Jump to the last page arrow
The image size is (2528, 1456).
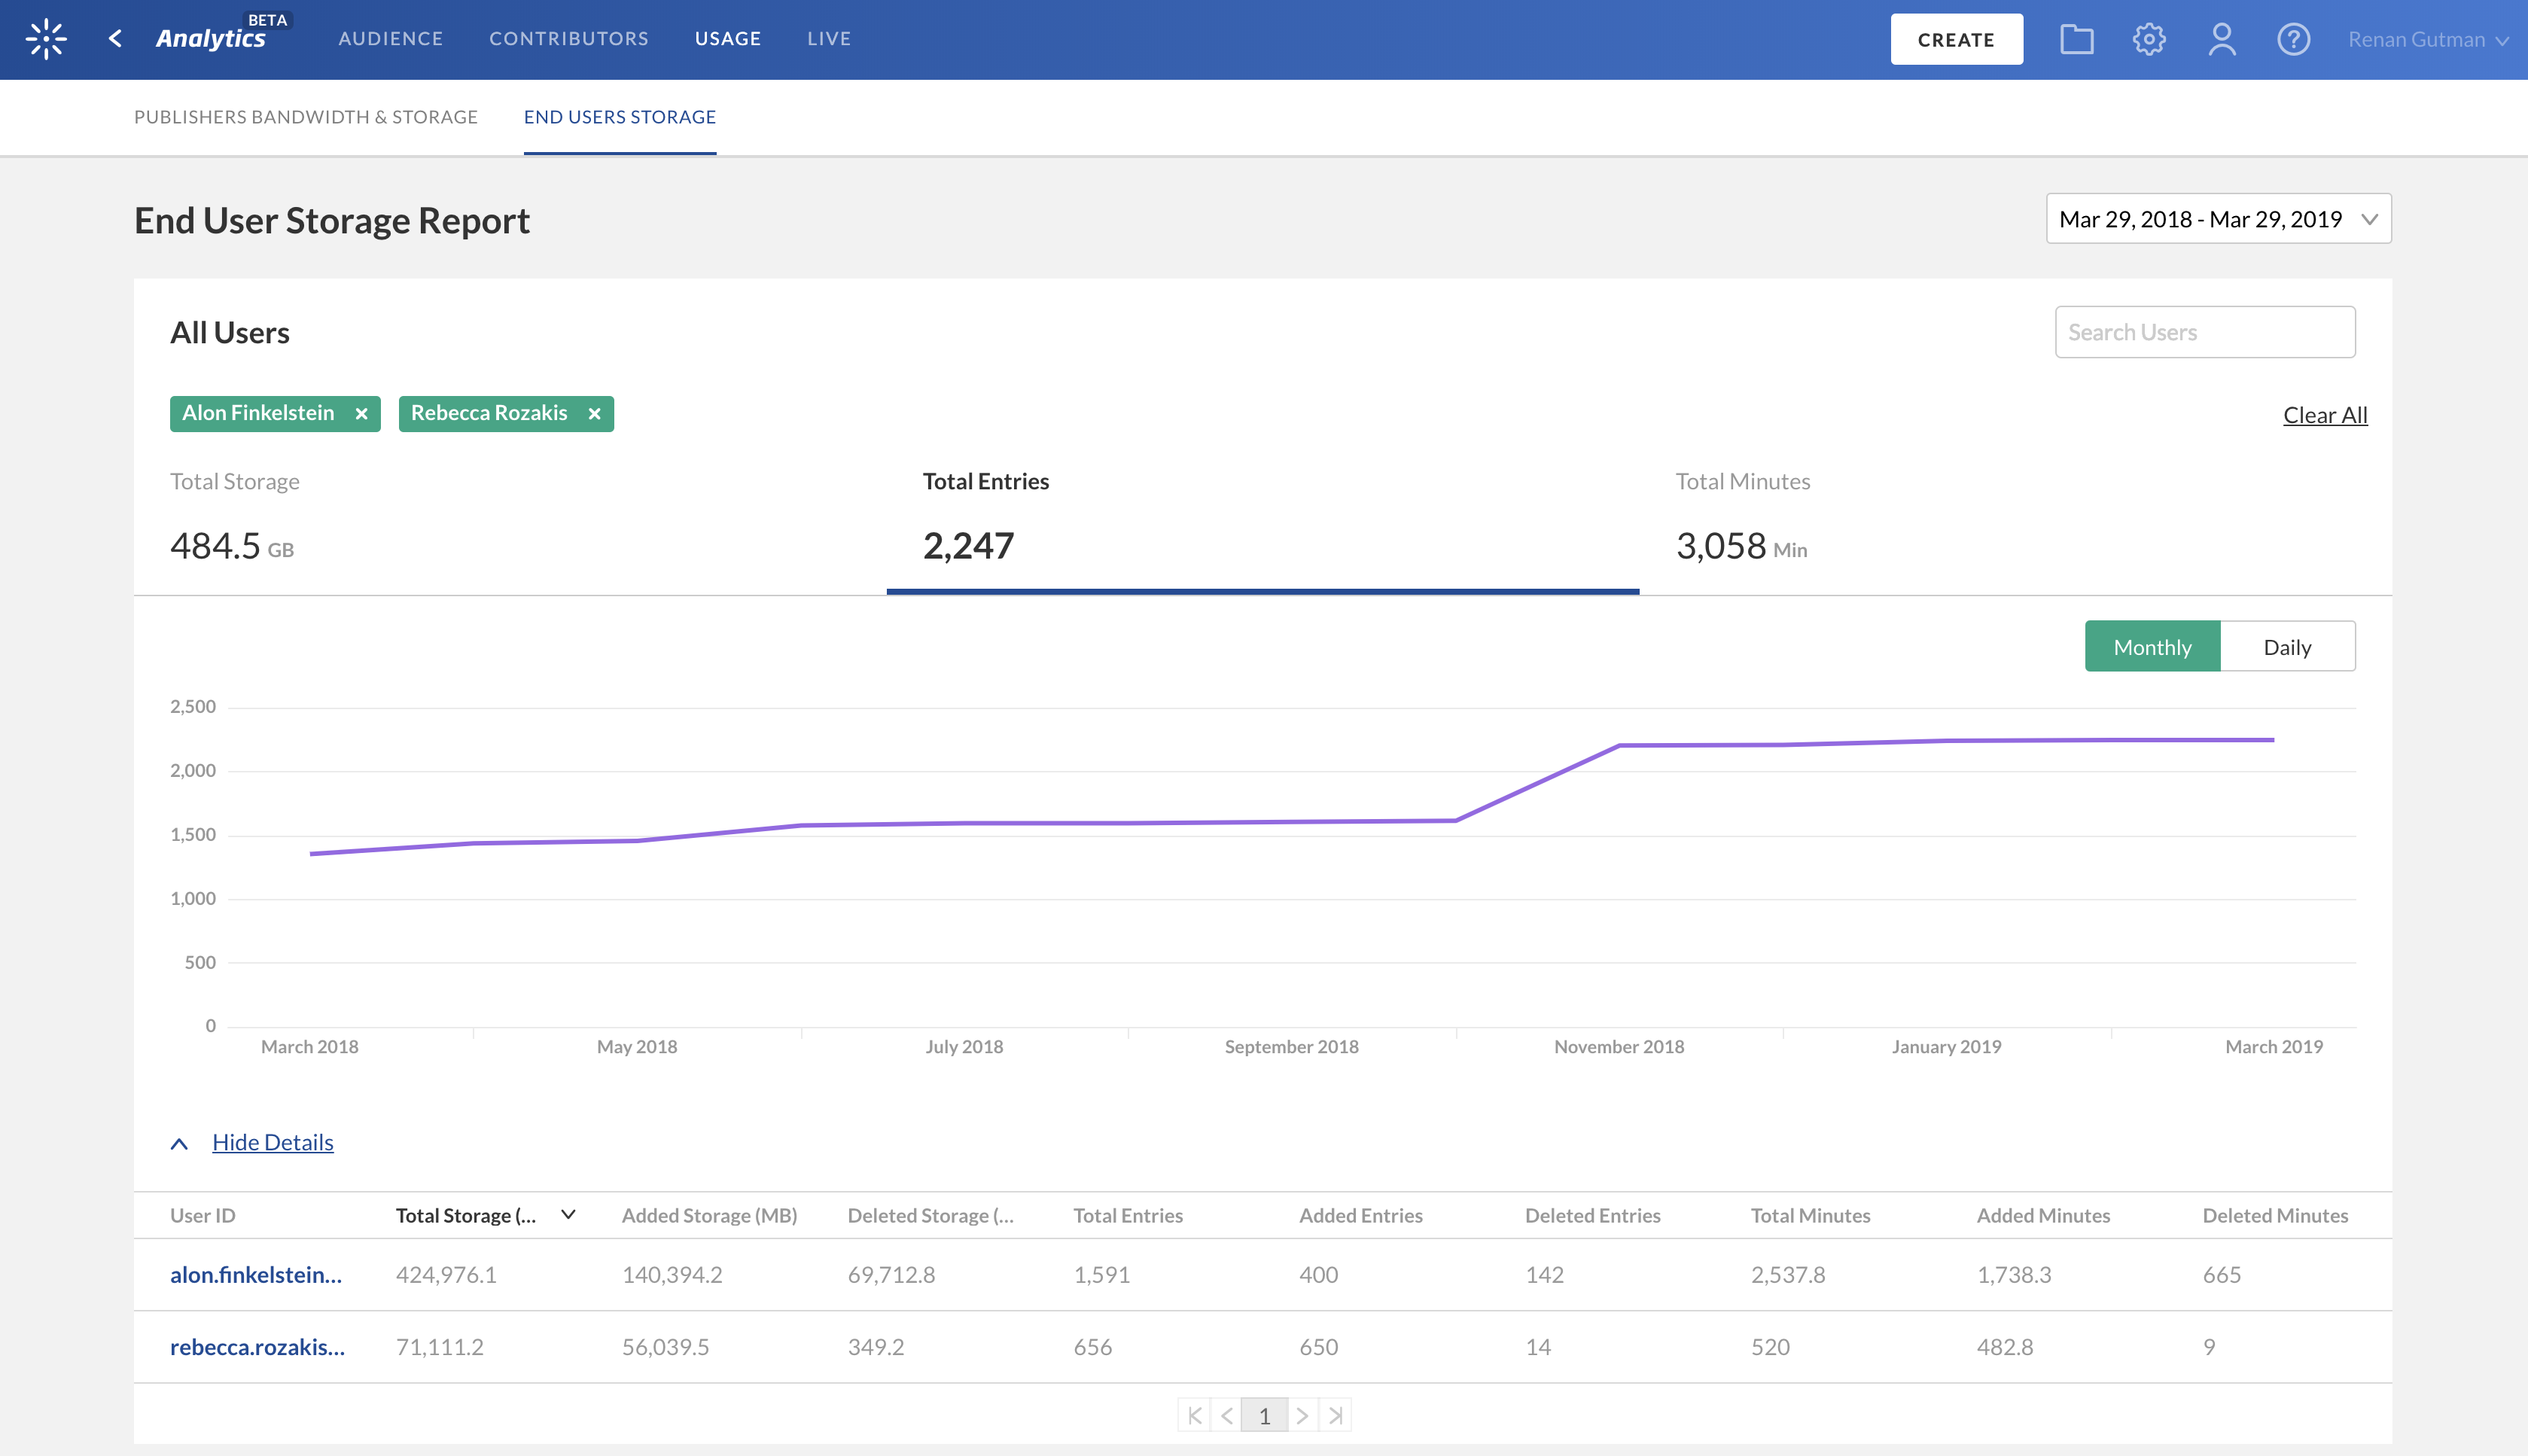click(x=1335, y=1415)
